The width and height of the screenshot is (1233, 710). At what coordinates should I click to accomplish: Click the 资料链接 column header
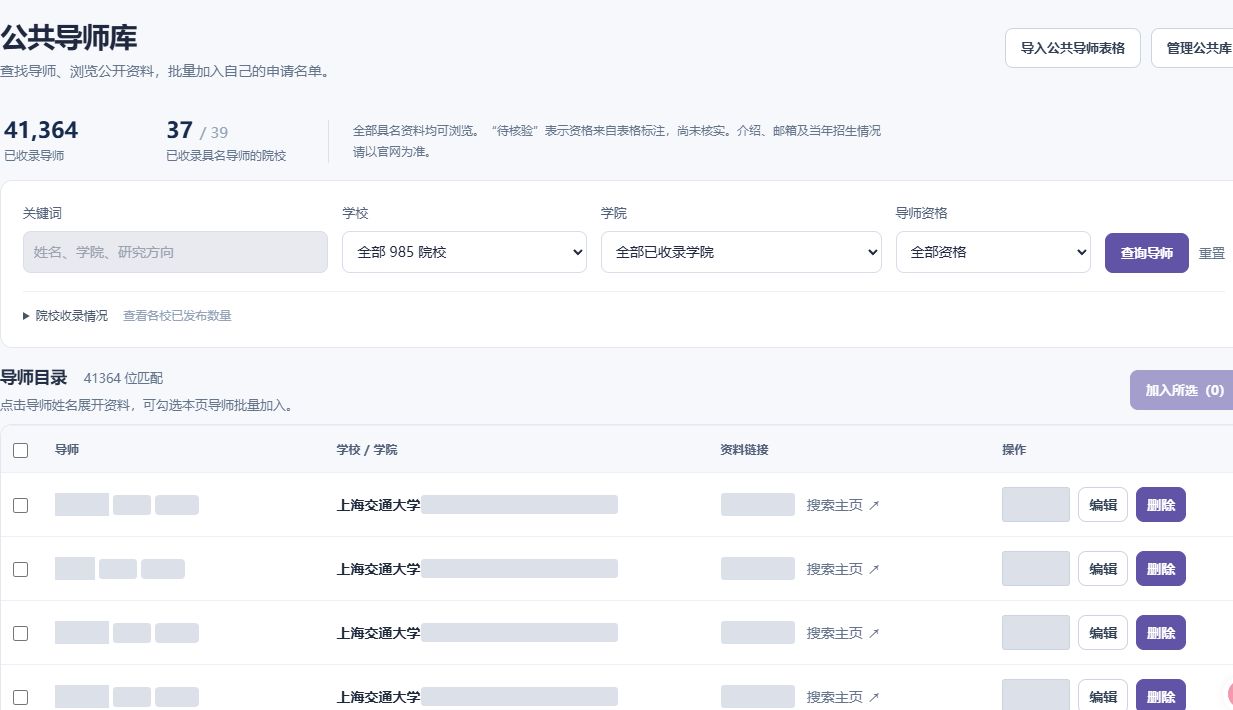(745, 450)
